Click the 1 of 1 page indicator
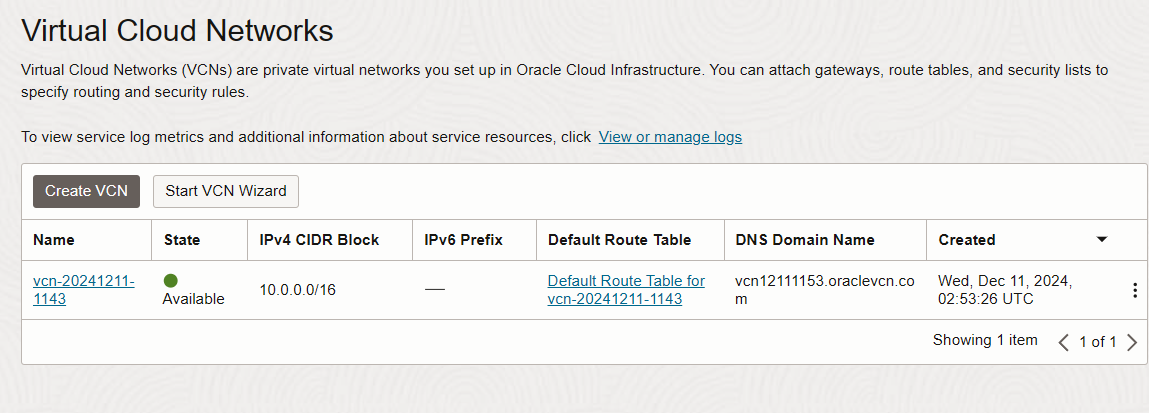 point(1098,342)
